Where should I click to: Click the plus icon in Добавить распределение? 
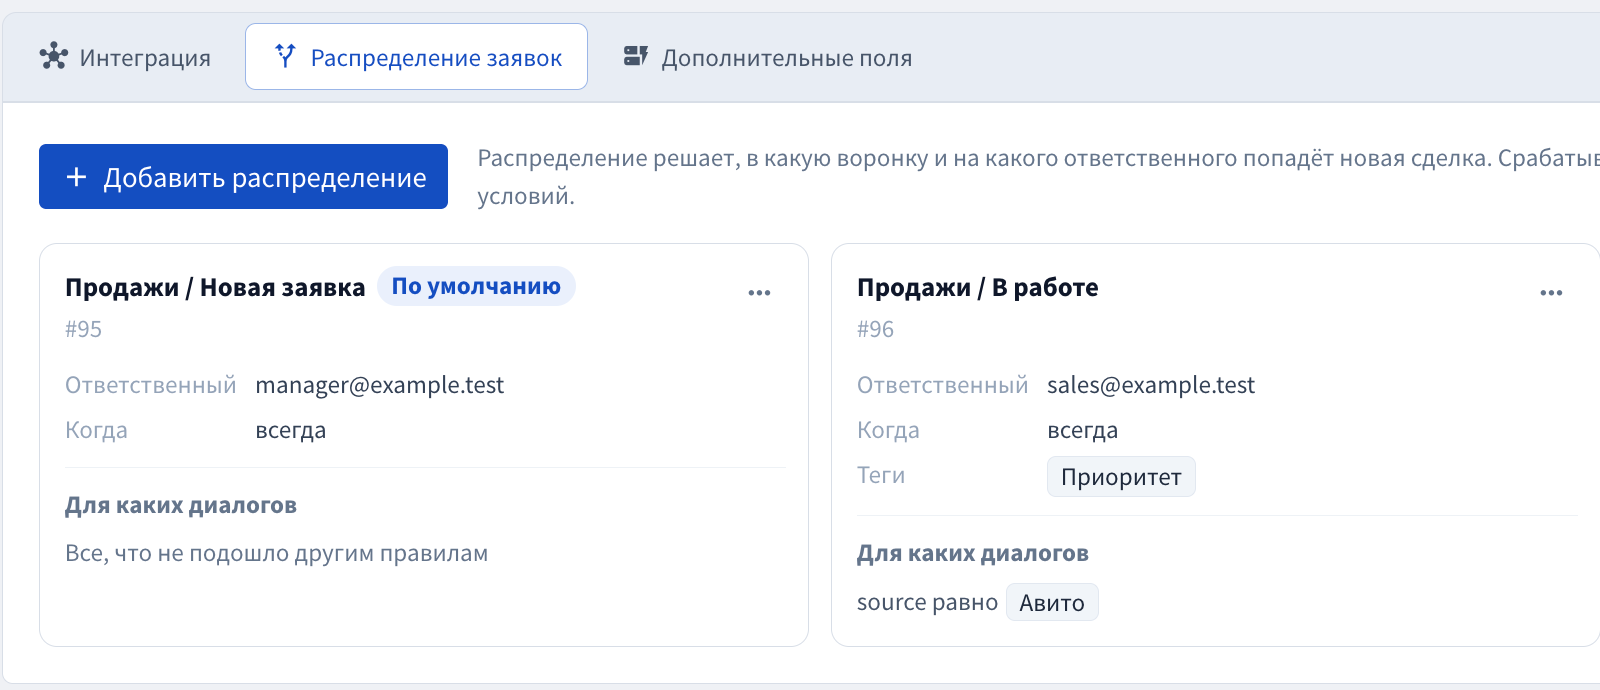pyautogui.click(x=76, y=177)
